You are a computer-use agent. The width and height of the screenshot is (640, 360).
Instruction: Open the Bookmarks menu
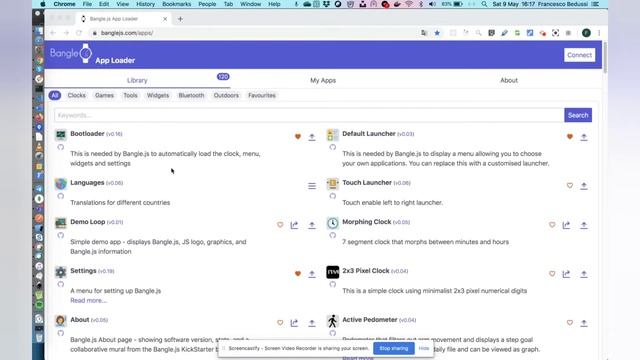point(176,4)
